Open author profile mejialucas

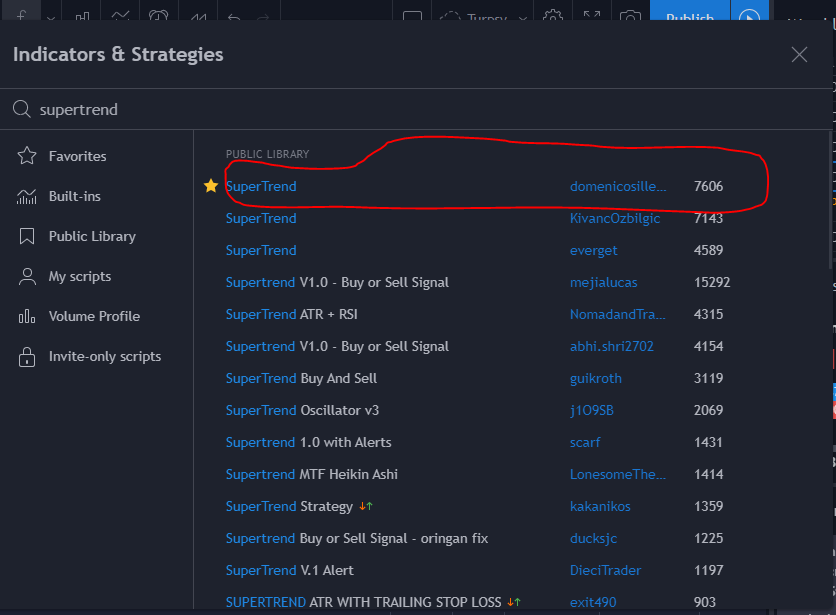[x=604, y=282]
